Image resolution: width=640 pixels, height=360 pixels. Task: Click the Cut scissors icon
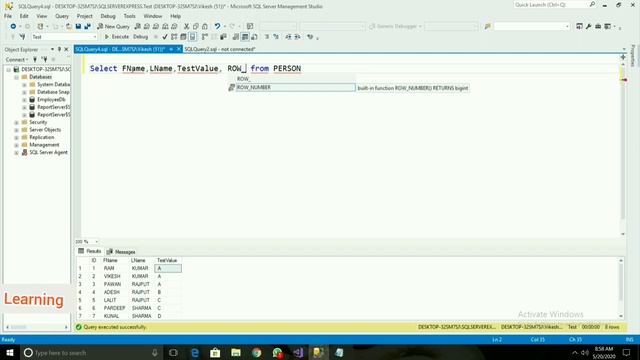(187, 26)
